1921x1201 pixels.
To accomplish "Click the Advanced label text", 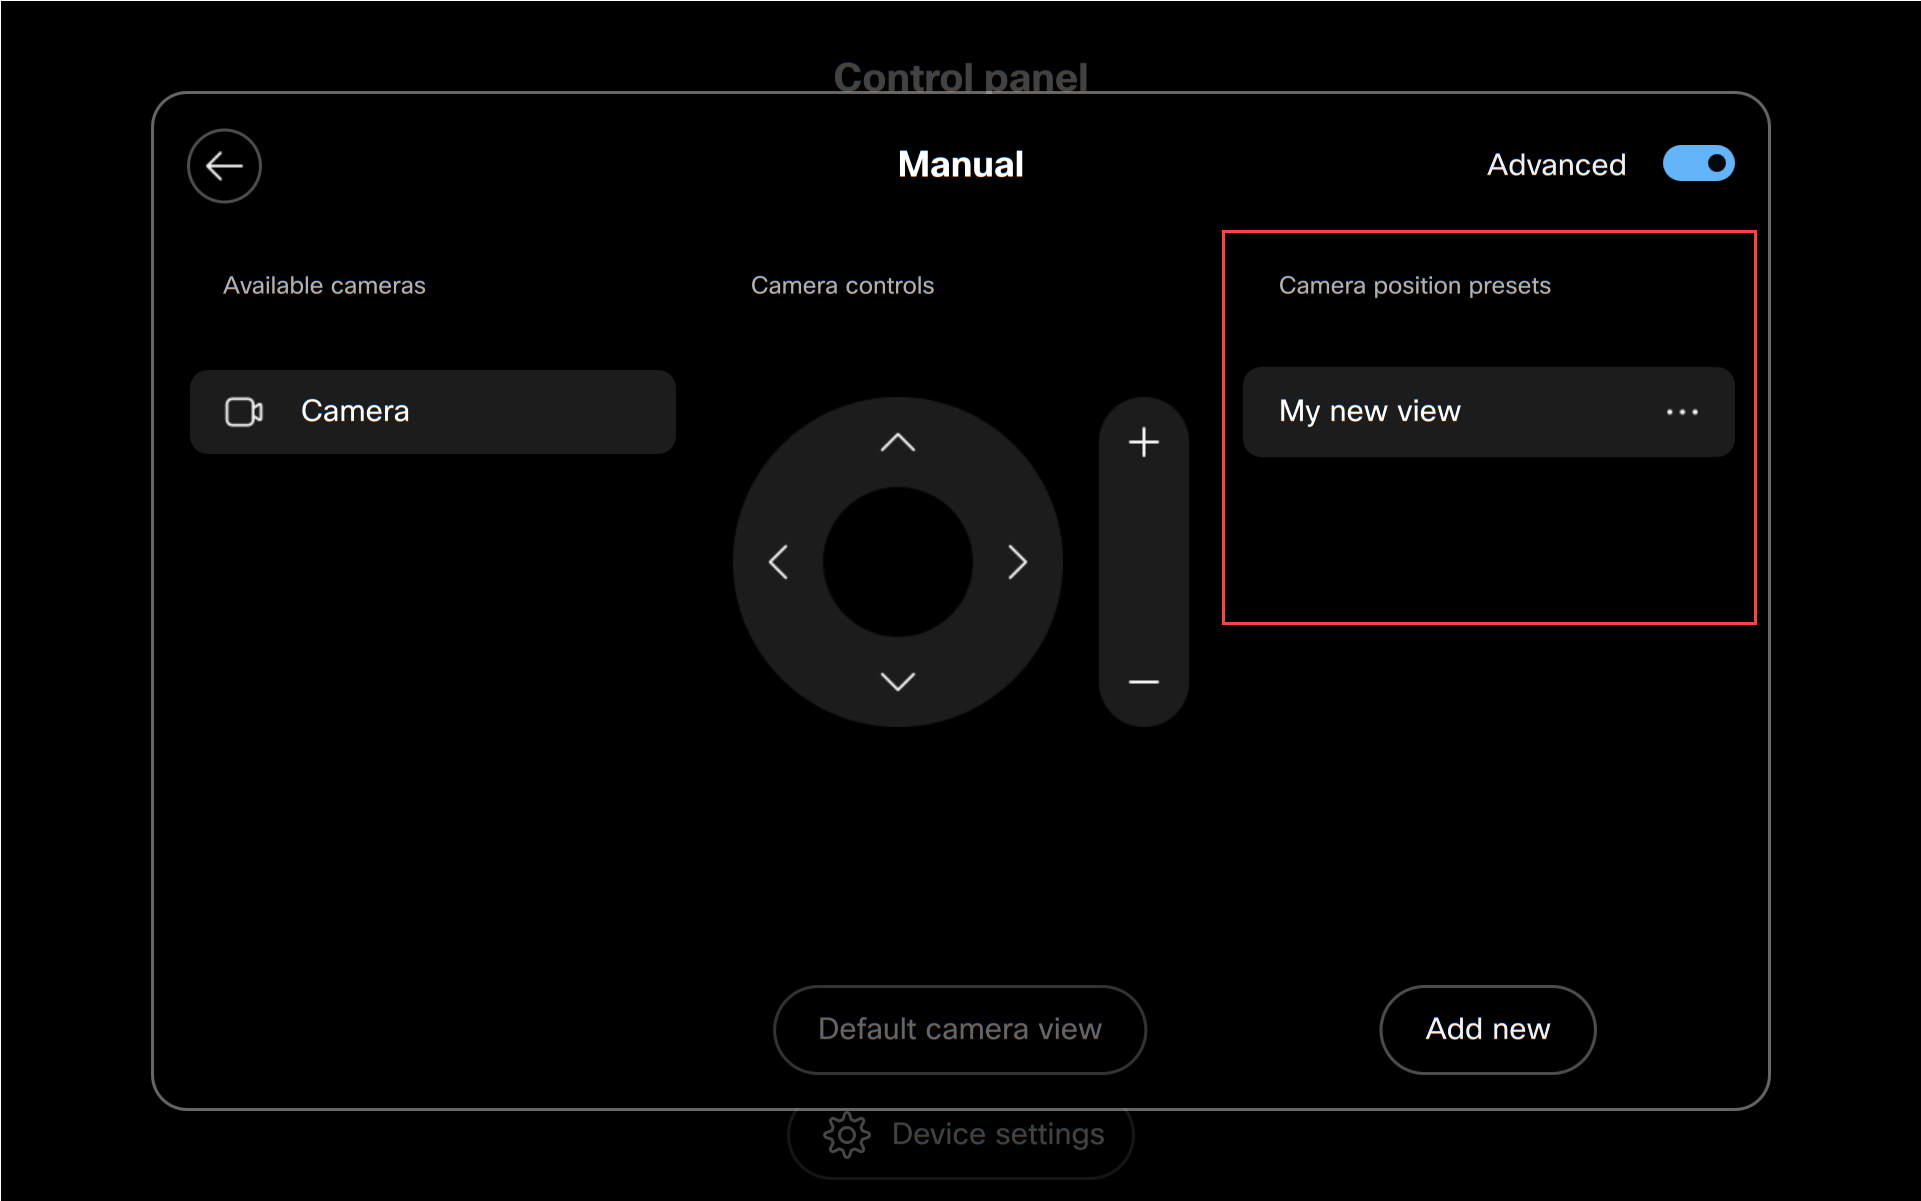I will pyautogui.click(x=1555, y=165).
